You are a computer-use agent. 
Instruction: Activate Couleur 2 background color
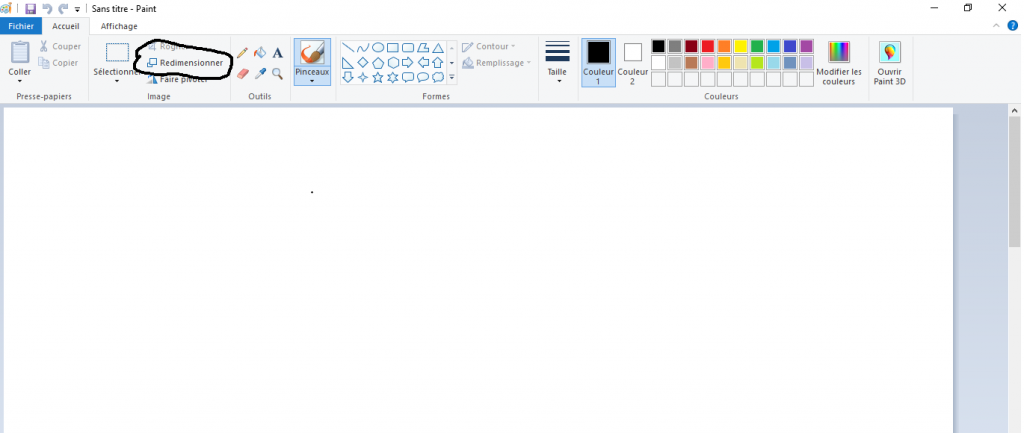pos(632,63)
